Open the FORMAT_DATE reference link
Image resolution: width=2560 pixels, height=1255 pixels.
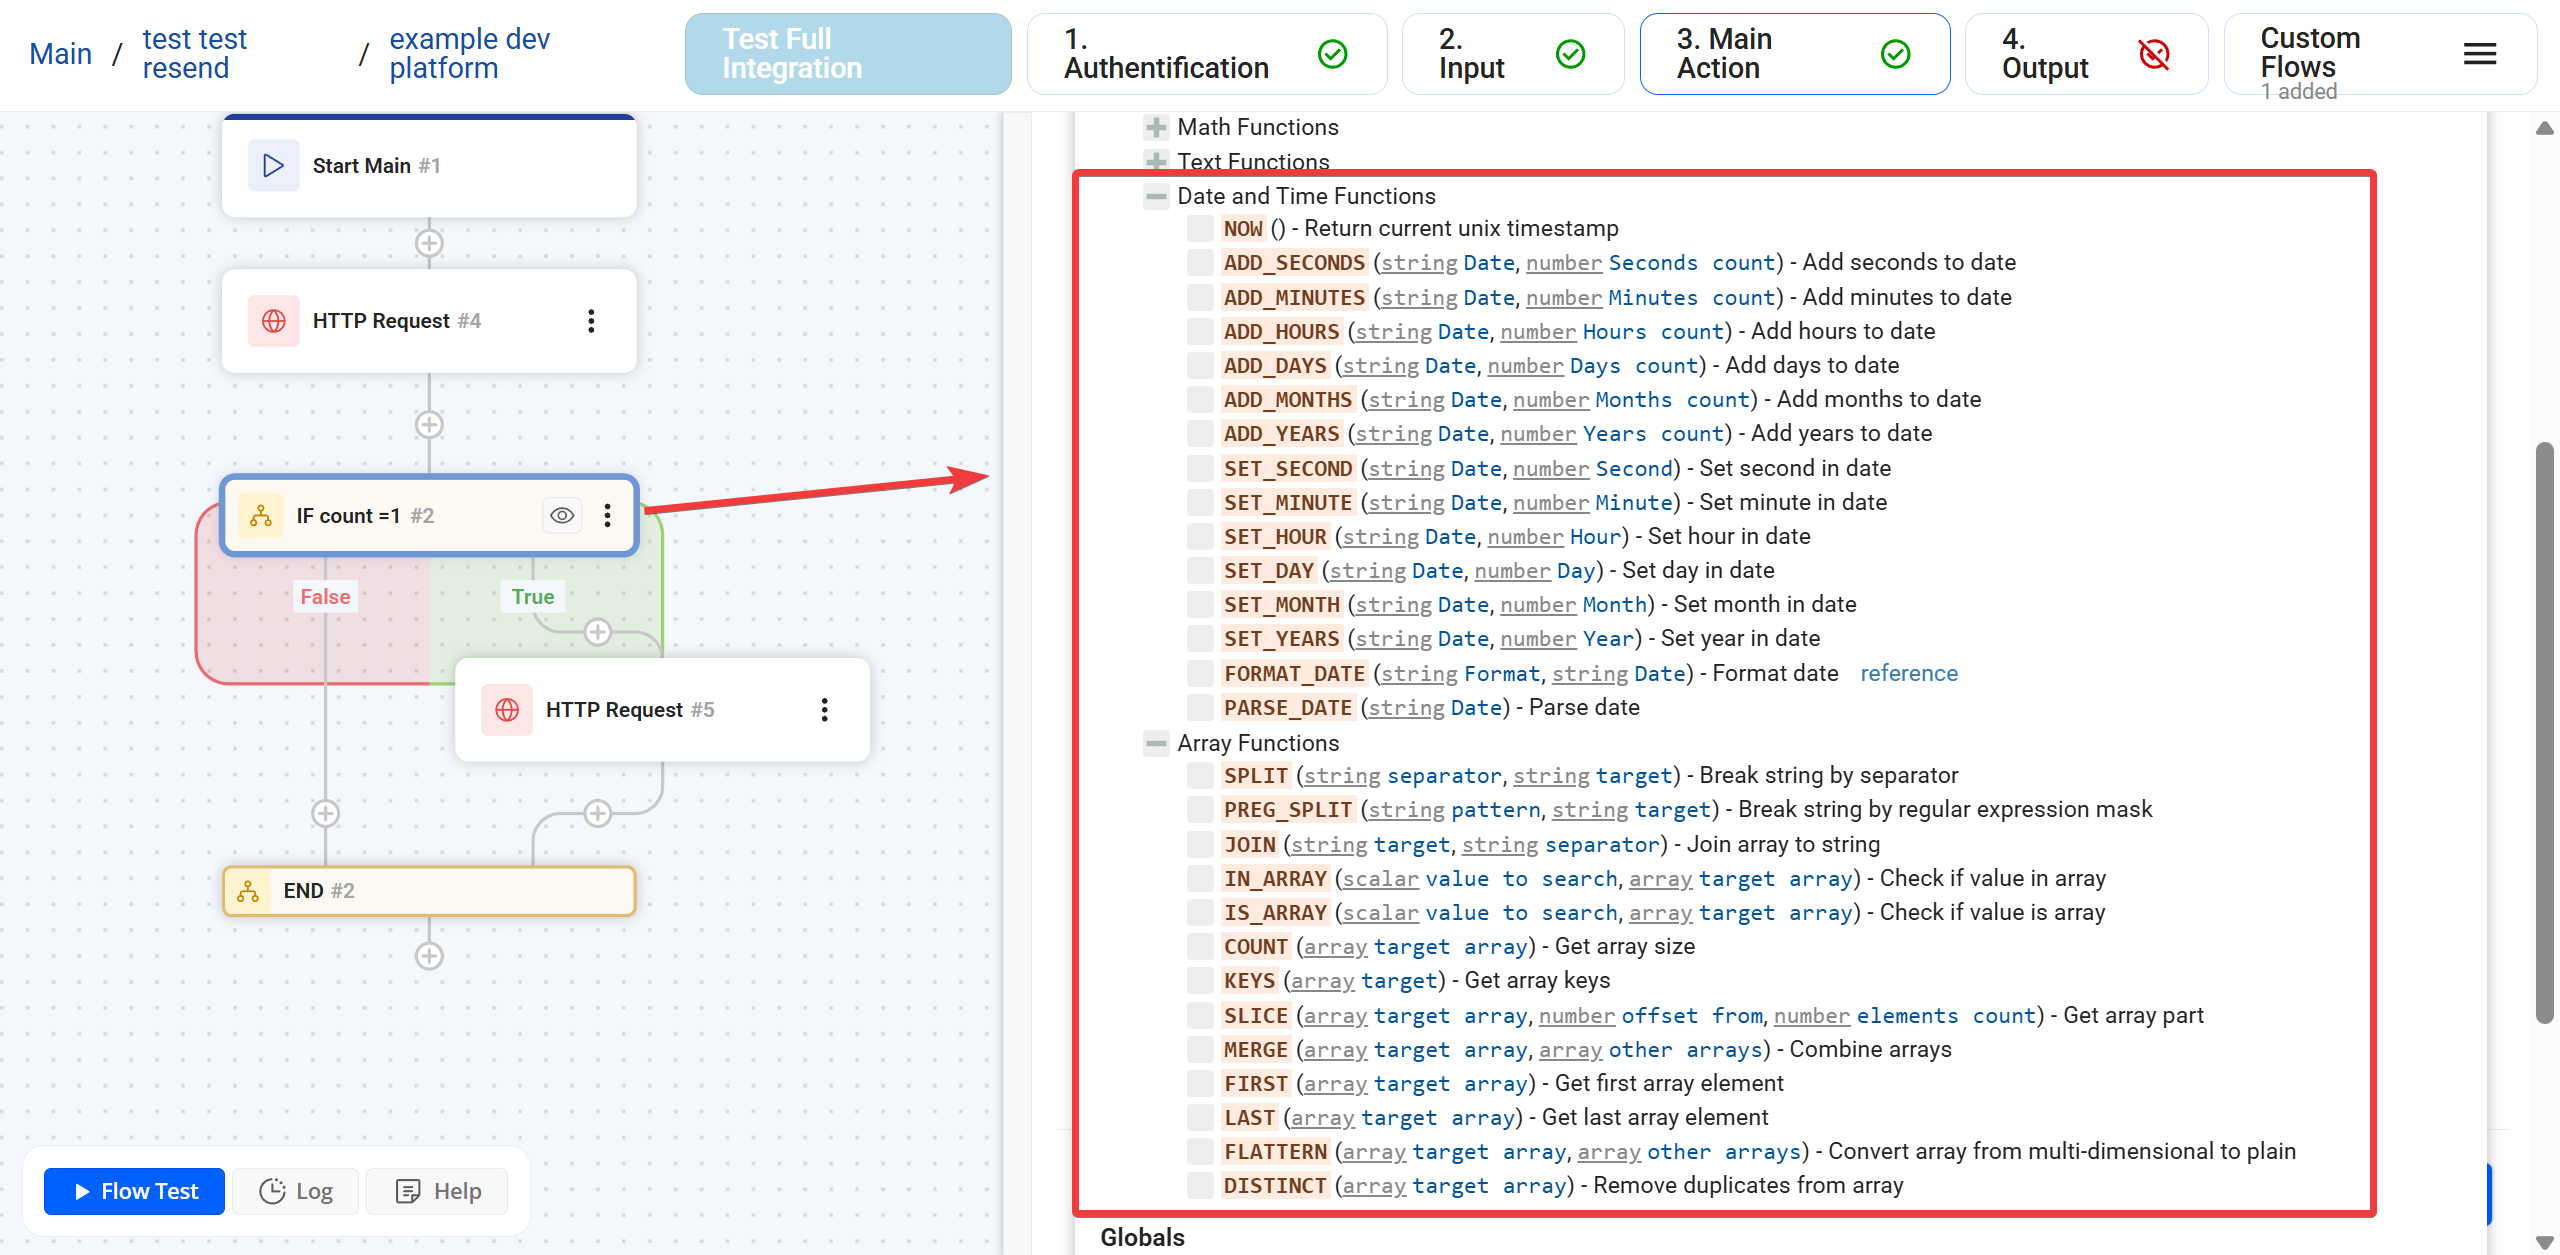[x=1908, y=674]
